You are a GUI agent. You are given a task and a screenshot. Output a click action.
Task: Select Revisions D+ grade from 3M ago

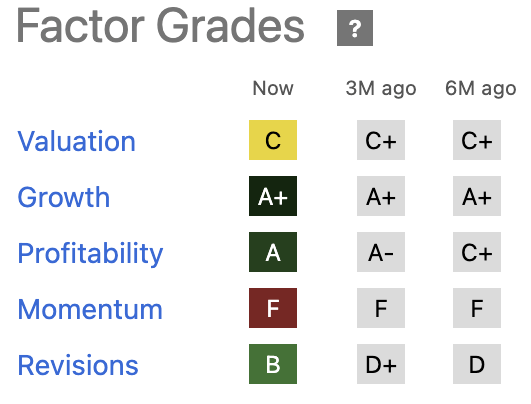[x=381, y=364]
